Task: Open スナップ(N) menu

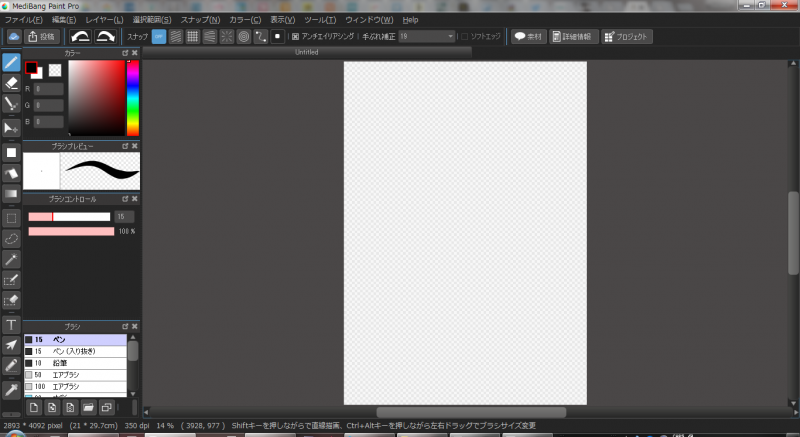Action: click(x=201, y=20)
